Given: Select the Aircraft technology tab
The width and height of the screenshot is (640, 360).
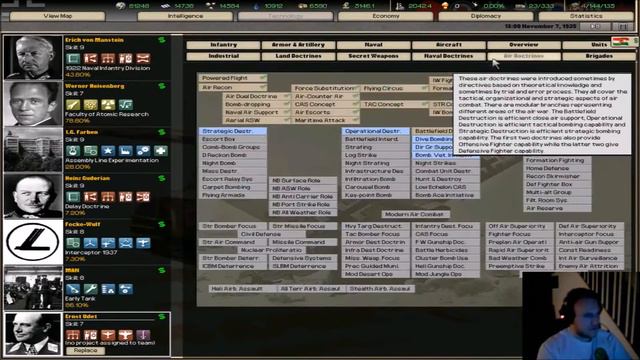Looking at the screenshot, I should pos(449,44).
